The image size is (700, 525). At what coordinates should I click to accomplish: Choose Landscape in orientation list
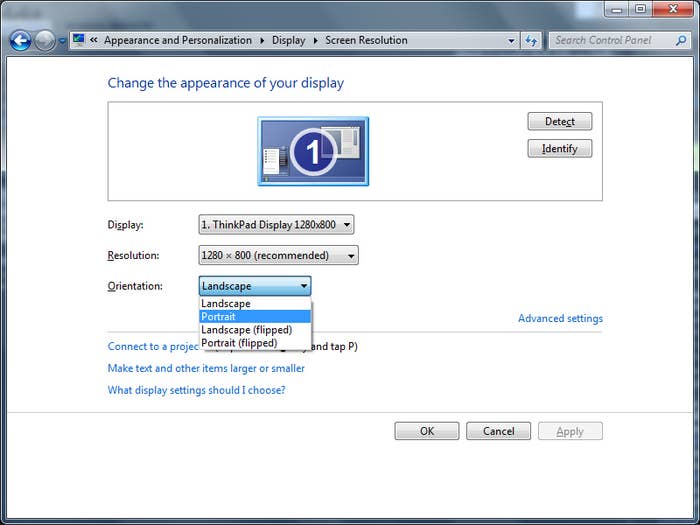(255, 304)
